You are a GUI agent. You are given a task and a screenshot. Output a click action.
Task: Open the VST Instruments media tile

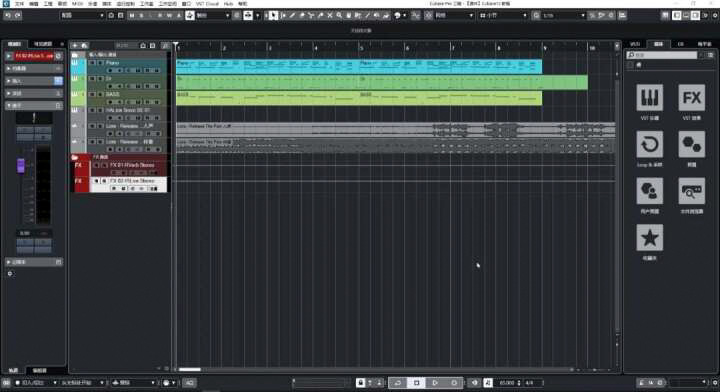(x=649, y=97)
